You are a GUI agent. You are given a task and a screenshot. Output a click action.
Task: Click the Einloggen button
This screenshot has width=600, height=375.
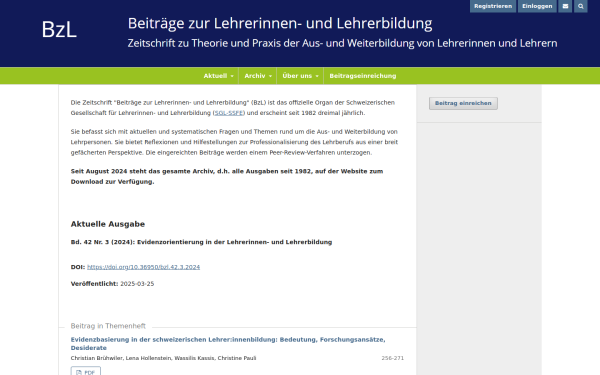(537, 6)
